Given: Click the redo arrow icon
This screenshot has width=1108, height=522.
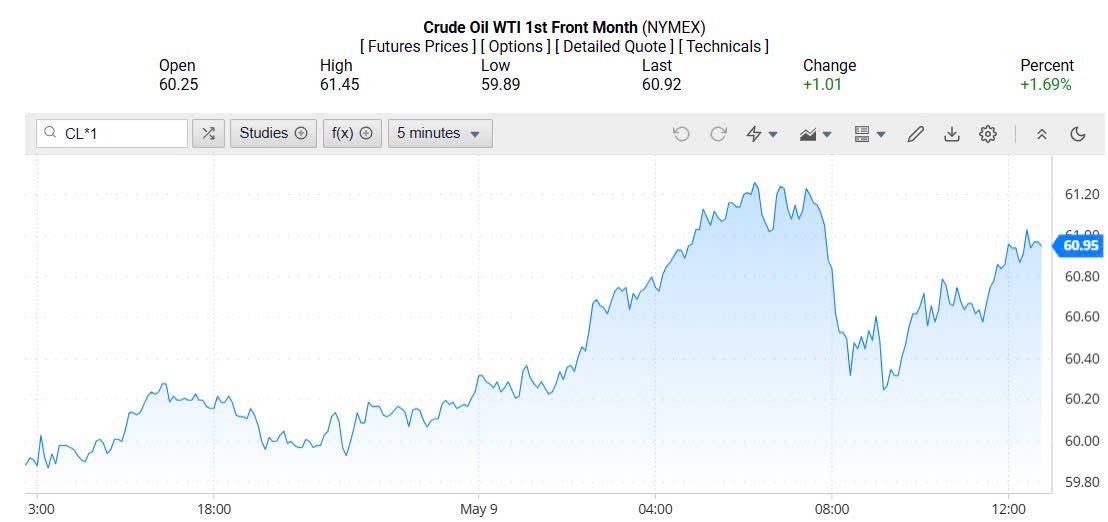Looking at the screenshot, I should [x=718, y=134].
